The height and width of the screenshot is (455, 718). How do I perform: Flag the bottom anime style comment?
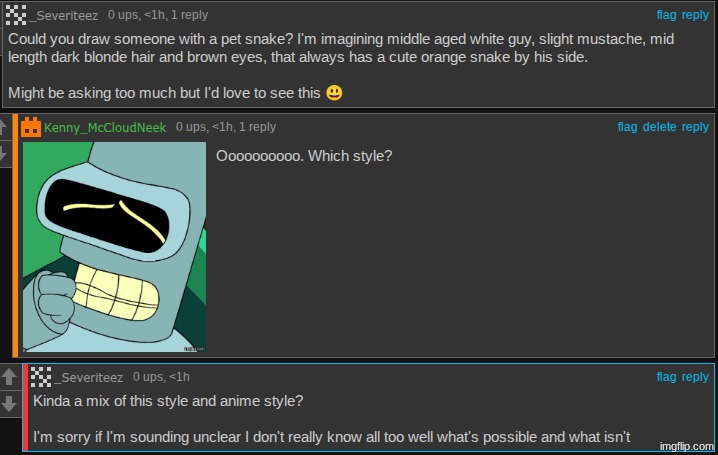click(x=666, y=377)
